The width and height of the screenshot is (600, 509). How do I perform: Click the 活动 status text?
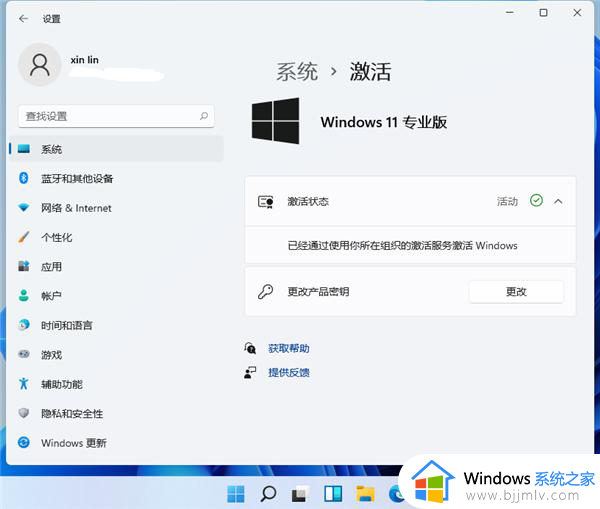point(507,201)
